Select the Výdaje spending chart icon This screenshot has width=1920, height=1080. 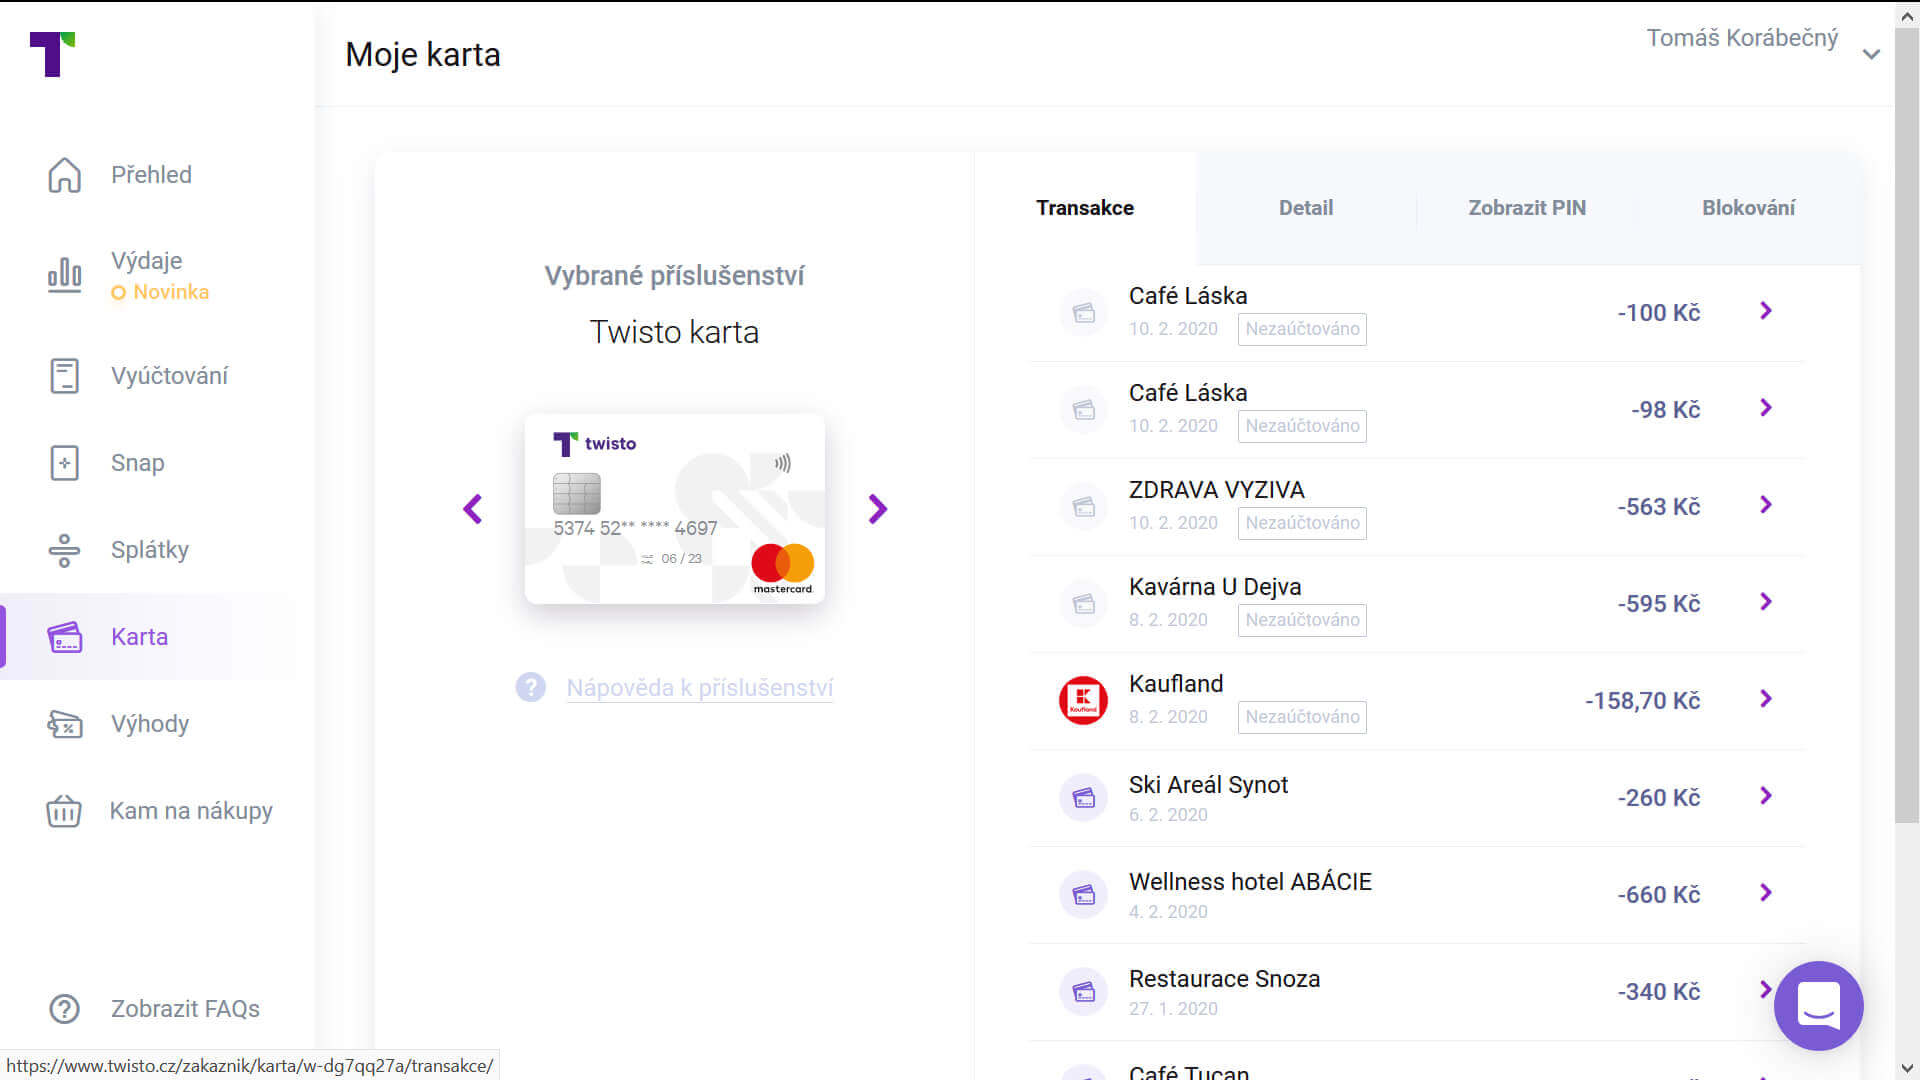tap(63, 275)
